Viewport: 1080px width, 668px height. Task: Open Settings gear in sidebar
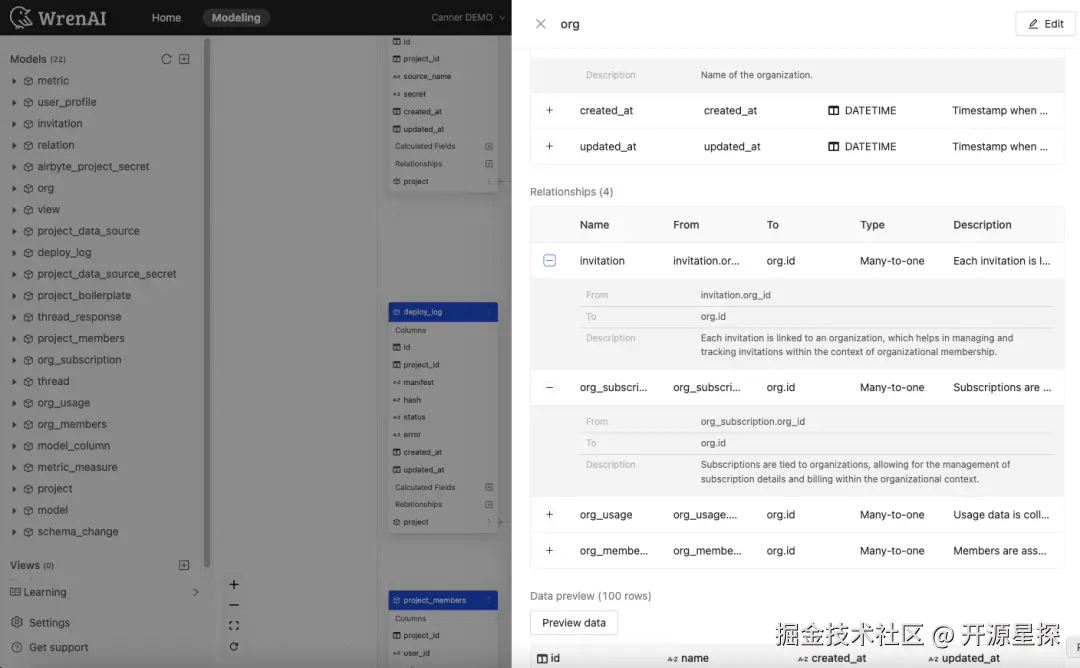pyautogui.click(x=17, y=622)
